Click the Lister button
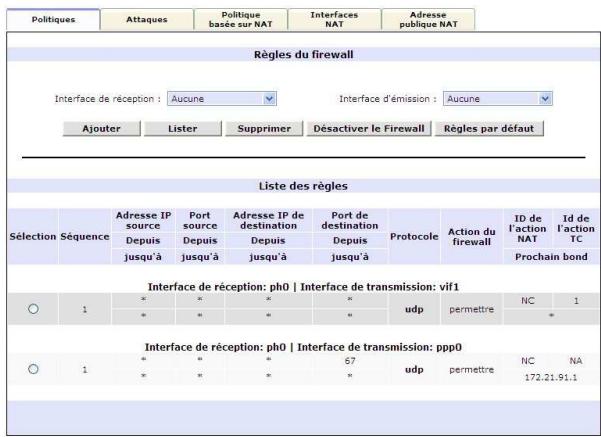601x437 pixels. click(183, 129)
